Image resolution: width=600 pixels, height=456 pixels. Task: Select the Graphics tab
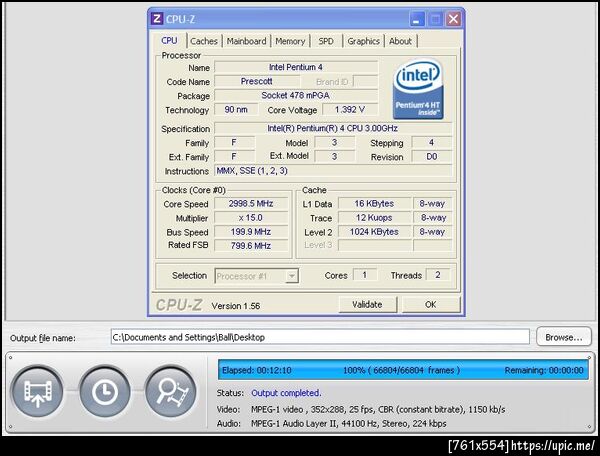[x=364, y=41]
